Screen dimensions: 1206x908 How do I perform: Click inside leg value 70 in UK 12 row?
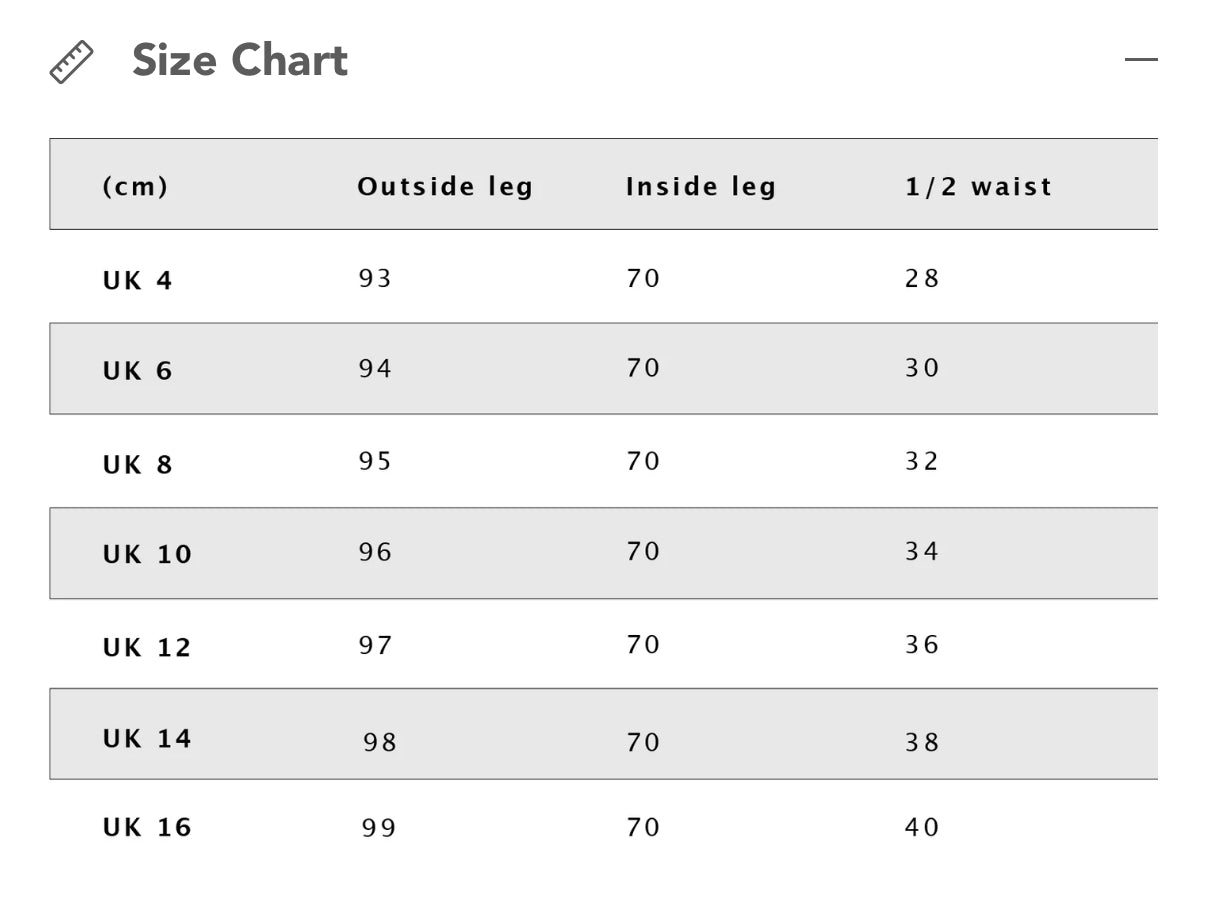[x=644, y=644]
